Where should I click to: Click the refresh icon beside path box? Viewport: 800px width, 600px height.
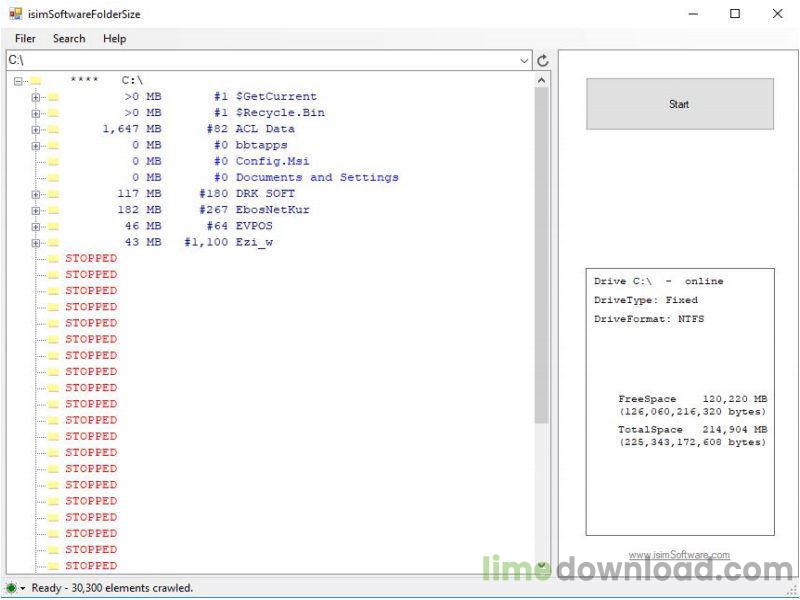(x=543, y=61)
